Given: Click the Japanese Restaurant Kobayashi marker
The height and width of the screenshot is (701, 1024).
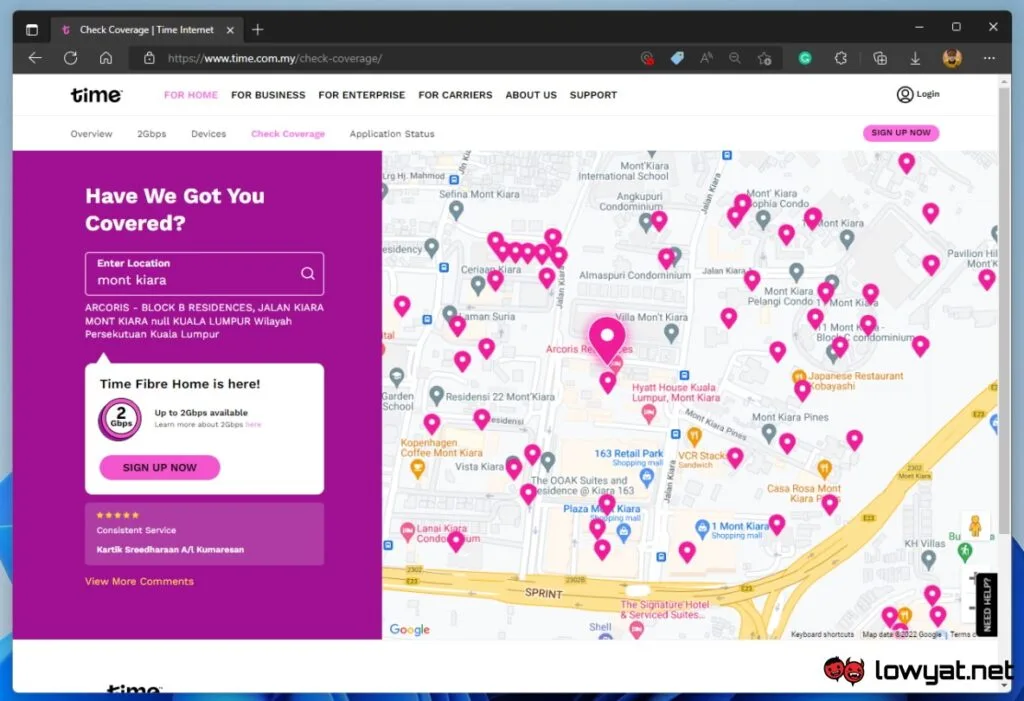Looking at the screenshot, I should click(798, 377).
